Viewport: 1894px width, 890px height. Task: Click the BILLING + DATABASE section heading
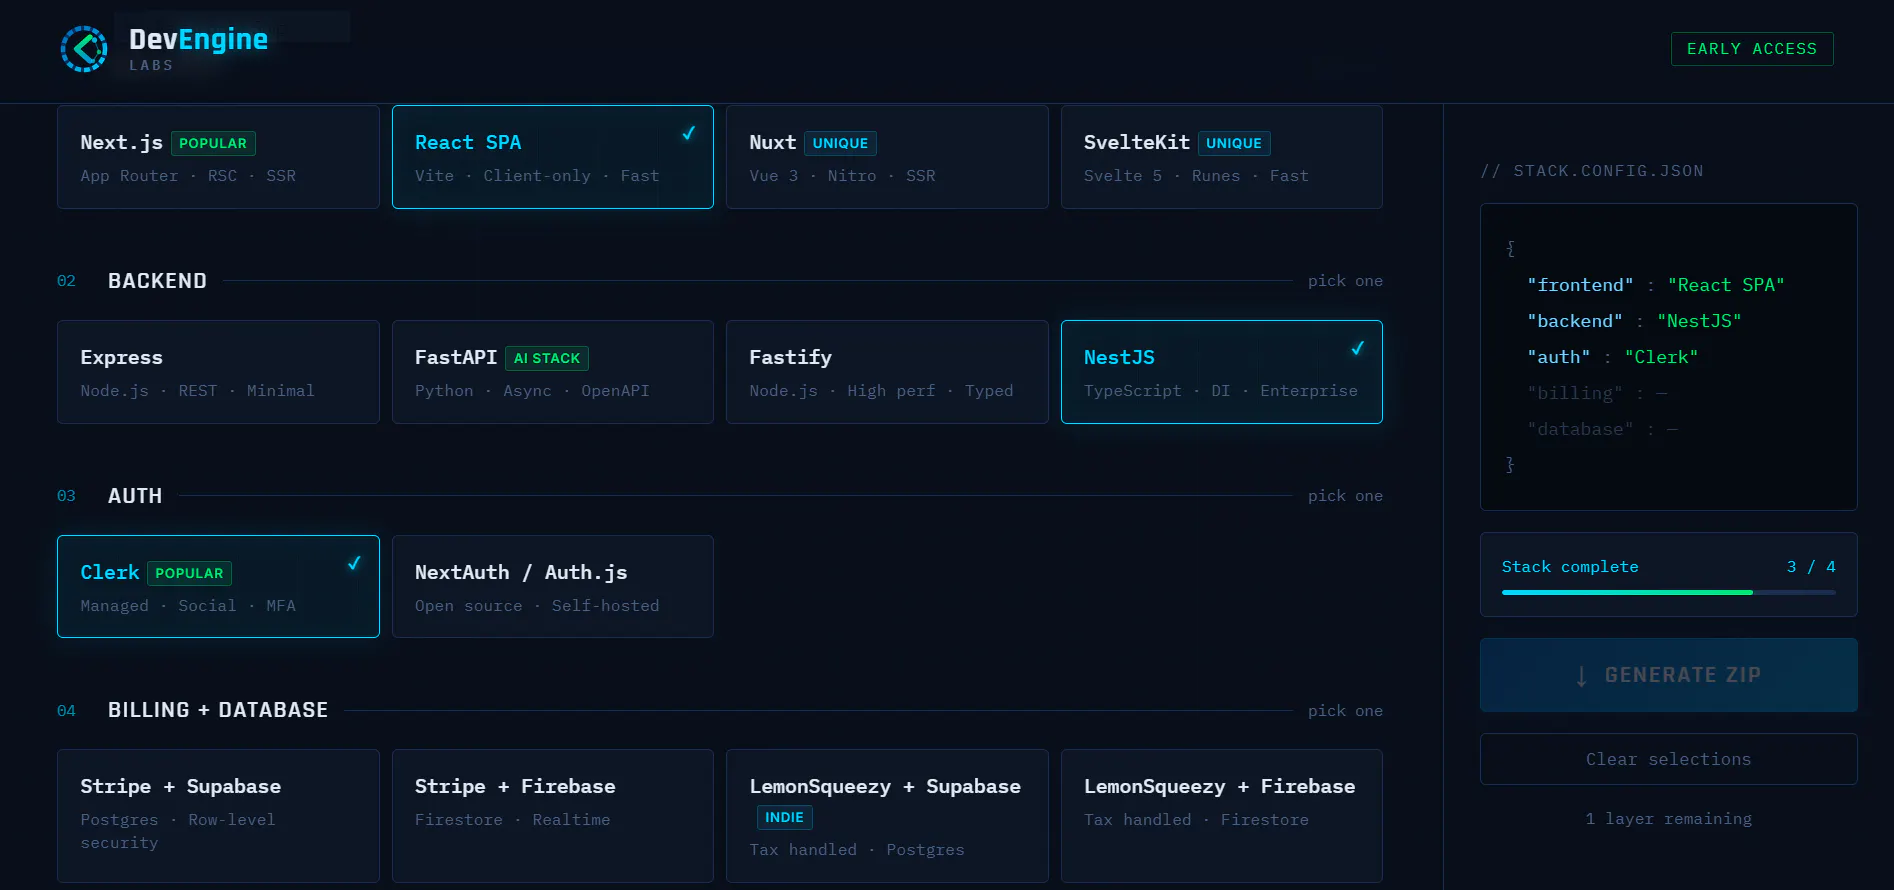pos(218,710)
